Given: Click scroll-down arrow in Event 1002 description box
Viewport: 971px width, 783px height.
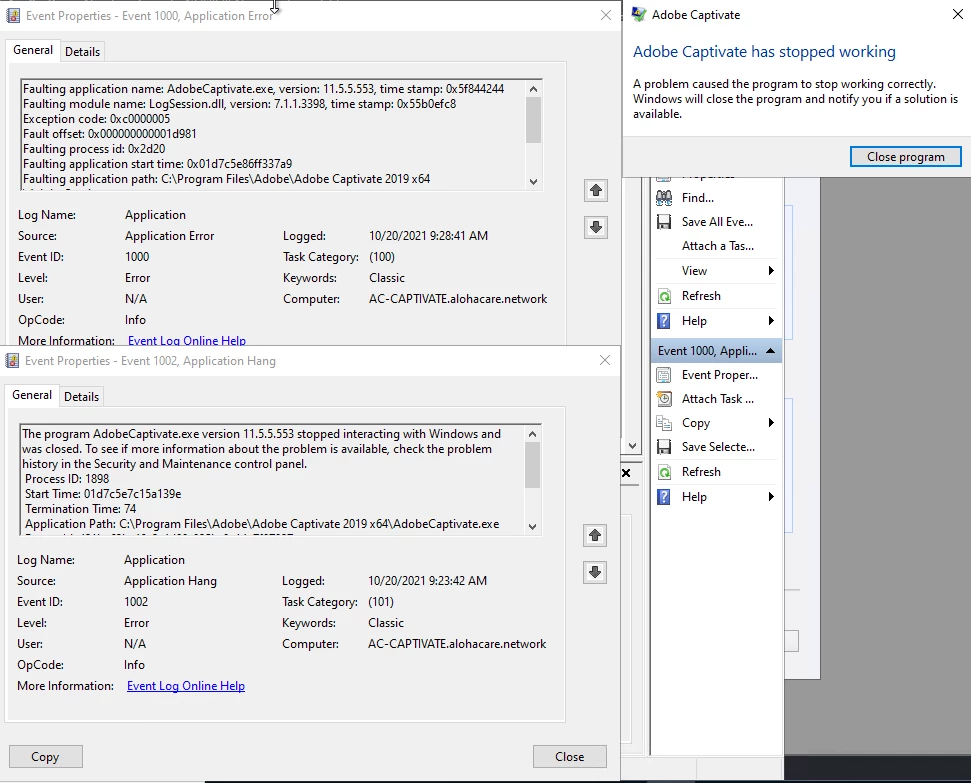Looking at the screenshot, I should (532, 527).
